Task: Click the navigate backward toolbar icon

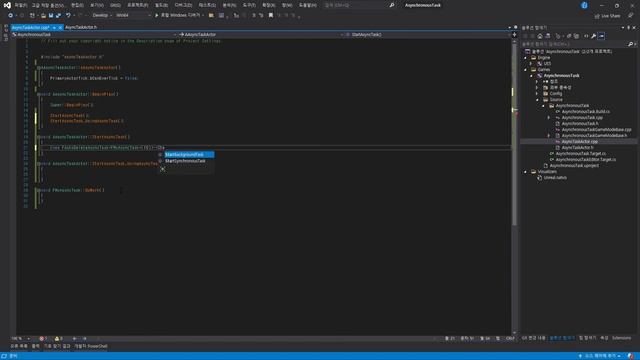Action: click(x=11, y=15)
